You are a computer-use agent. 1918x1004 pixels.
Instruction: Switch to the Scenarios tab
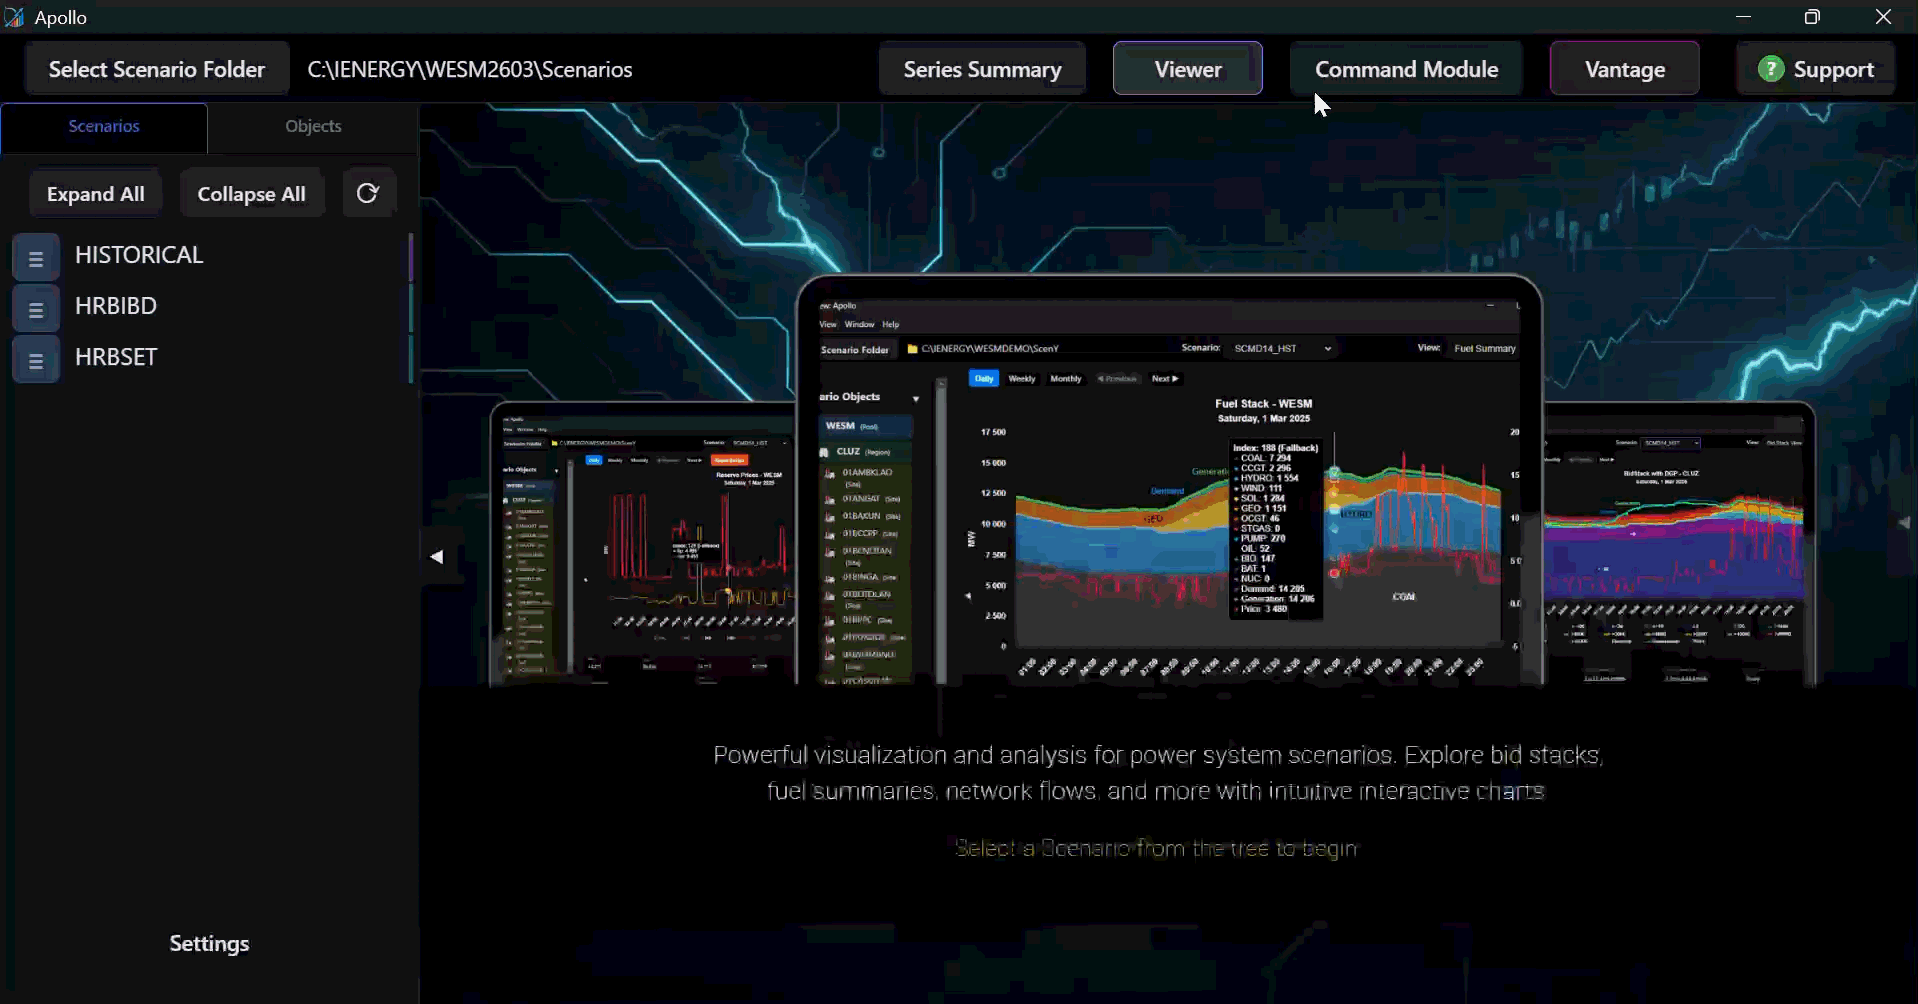104,127
